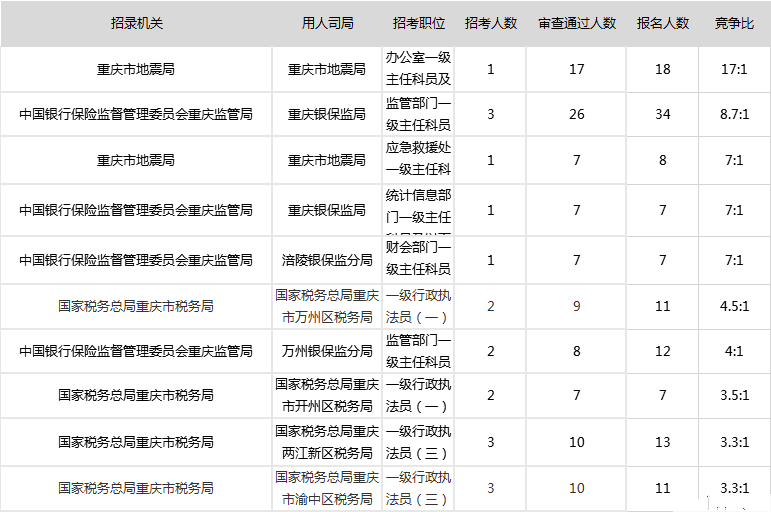Click the value 17 in 审查通过人数 column
Viewport: 771px width, 512px height.
[577, 69]
